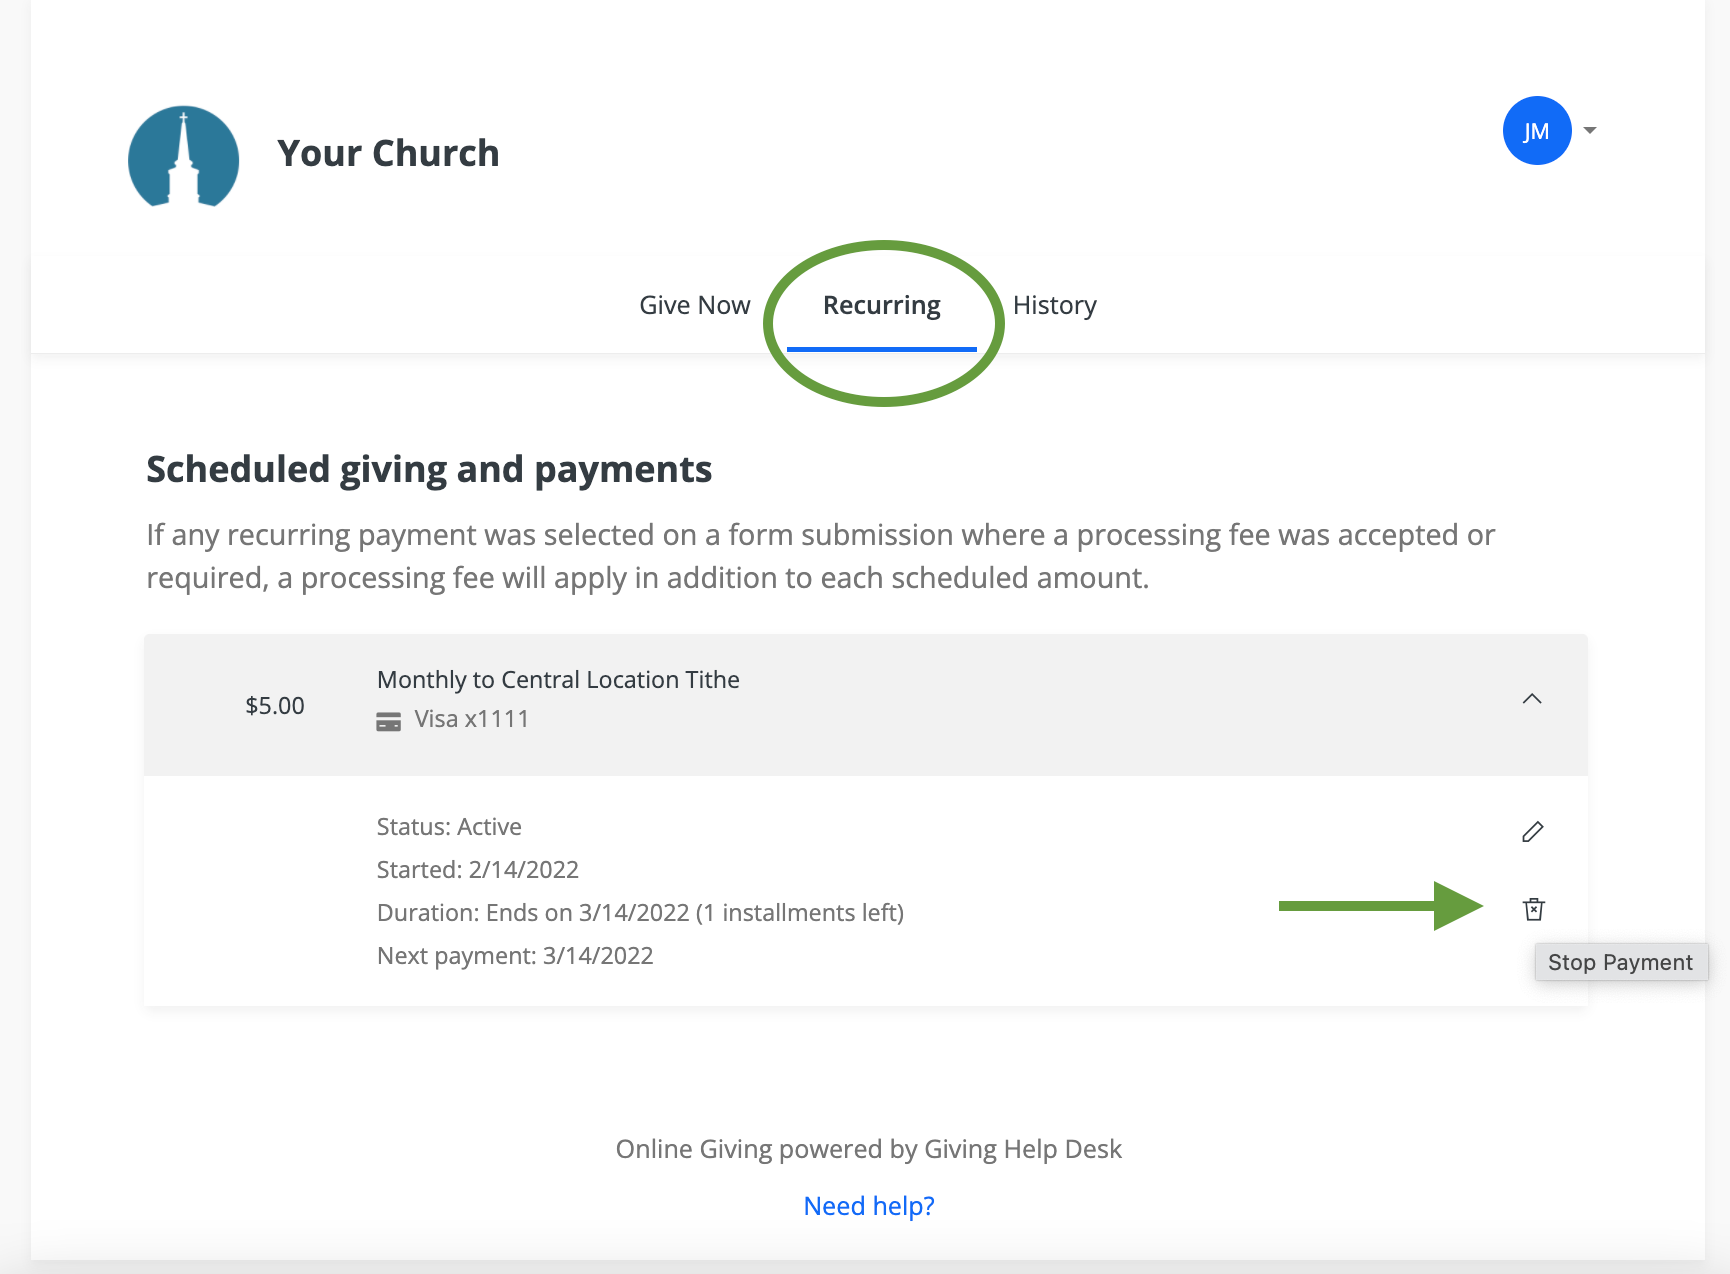Click the credit card icon beside Visa
The width and height of the screenshot is (1730, 1274).
pos(388,721)
